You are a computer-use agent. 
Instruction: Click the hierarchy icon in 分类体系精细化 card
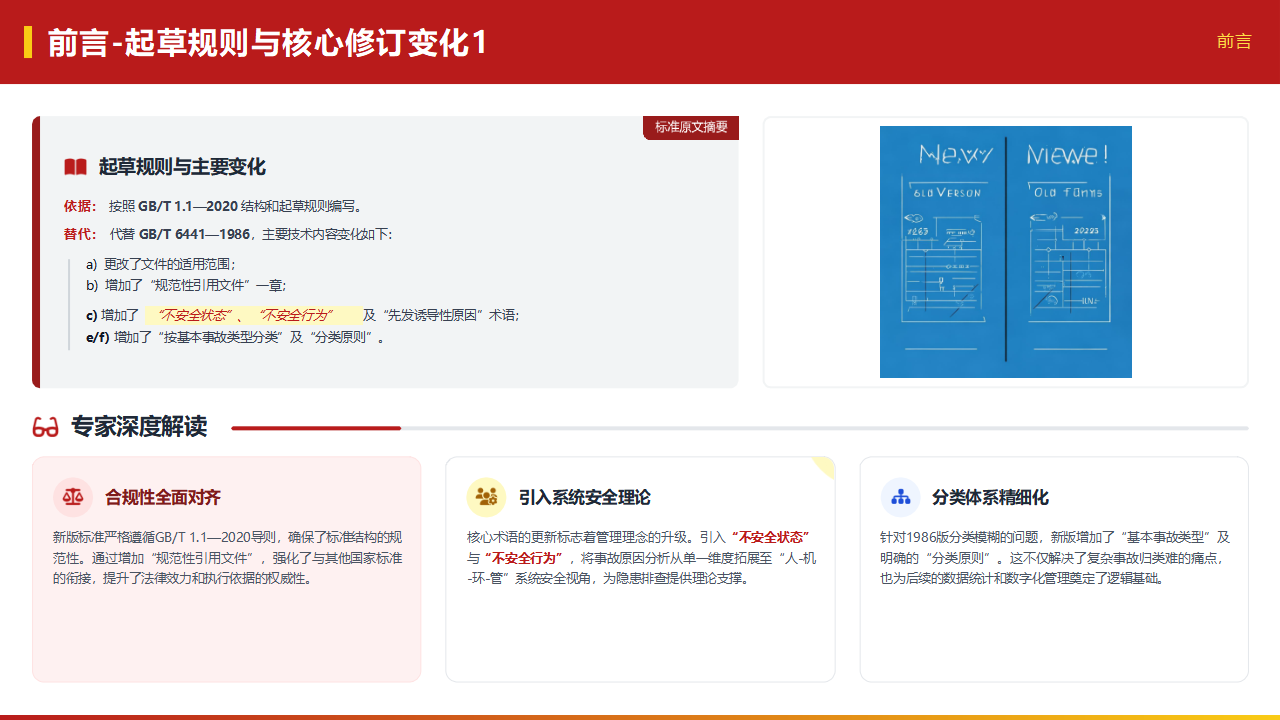(901, 497)
